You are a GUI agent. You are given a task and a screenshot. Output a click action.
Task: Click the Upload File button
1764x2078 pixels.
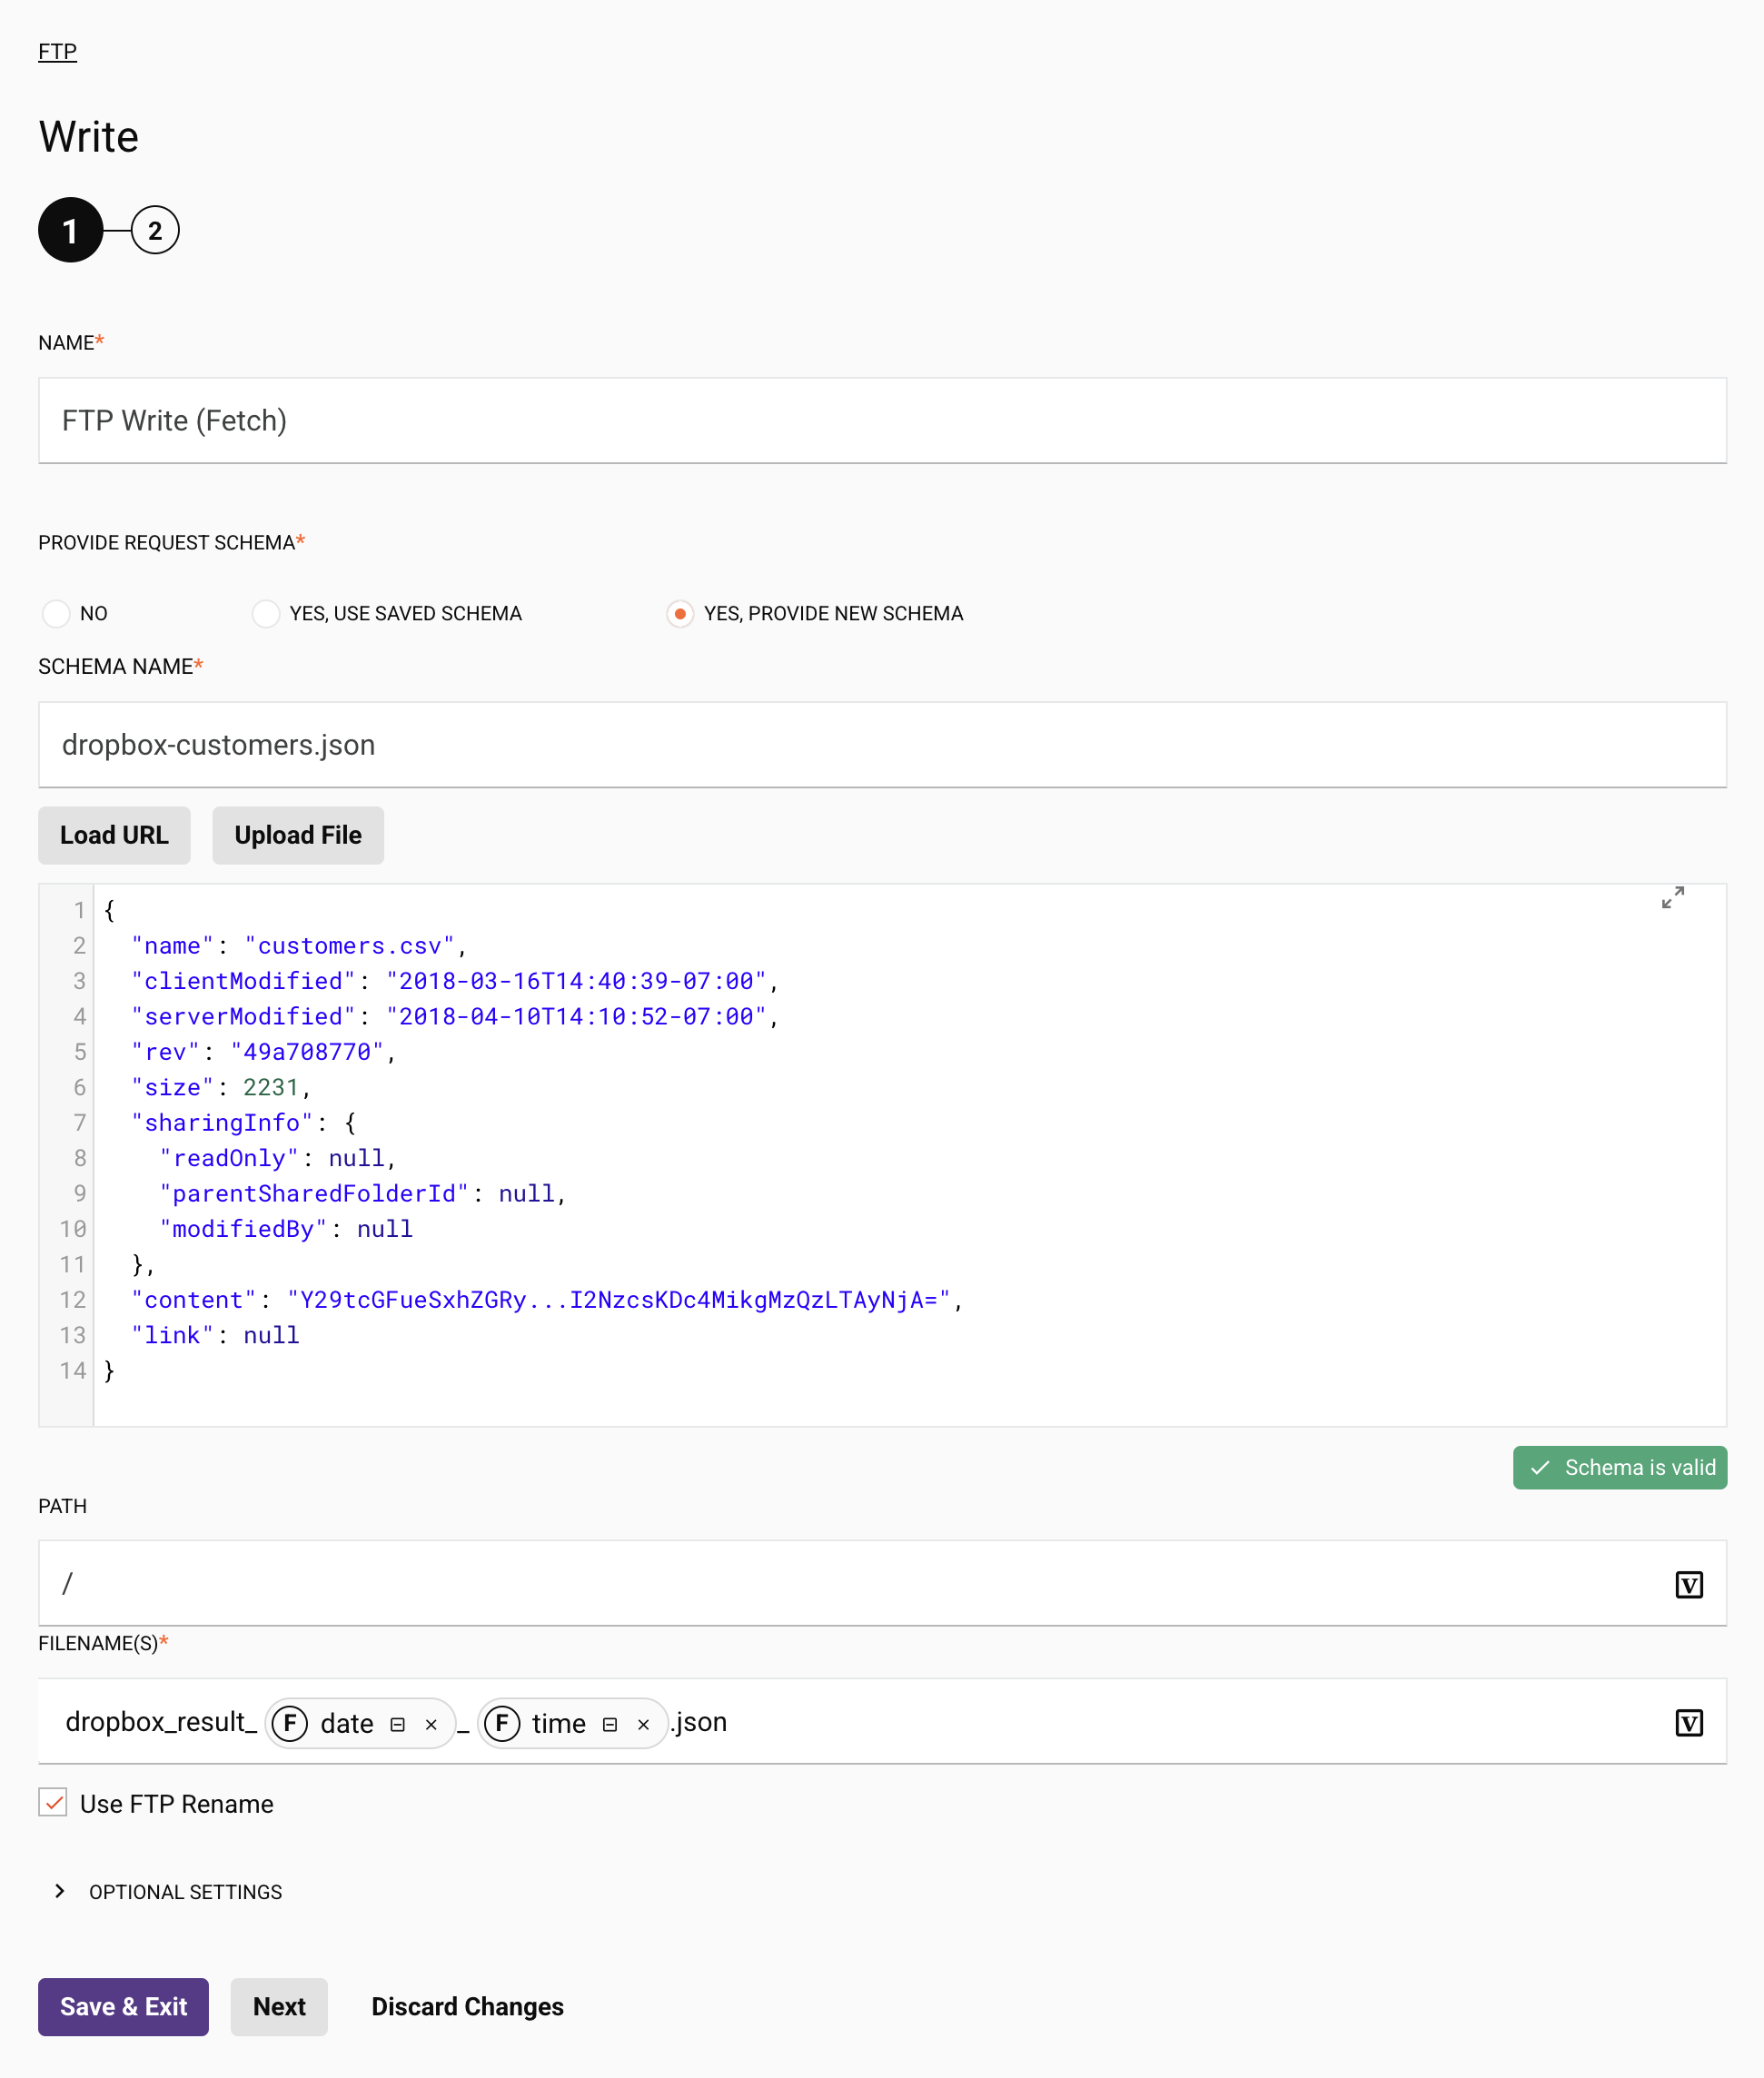(298, 835)
